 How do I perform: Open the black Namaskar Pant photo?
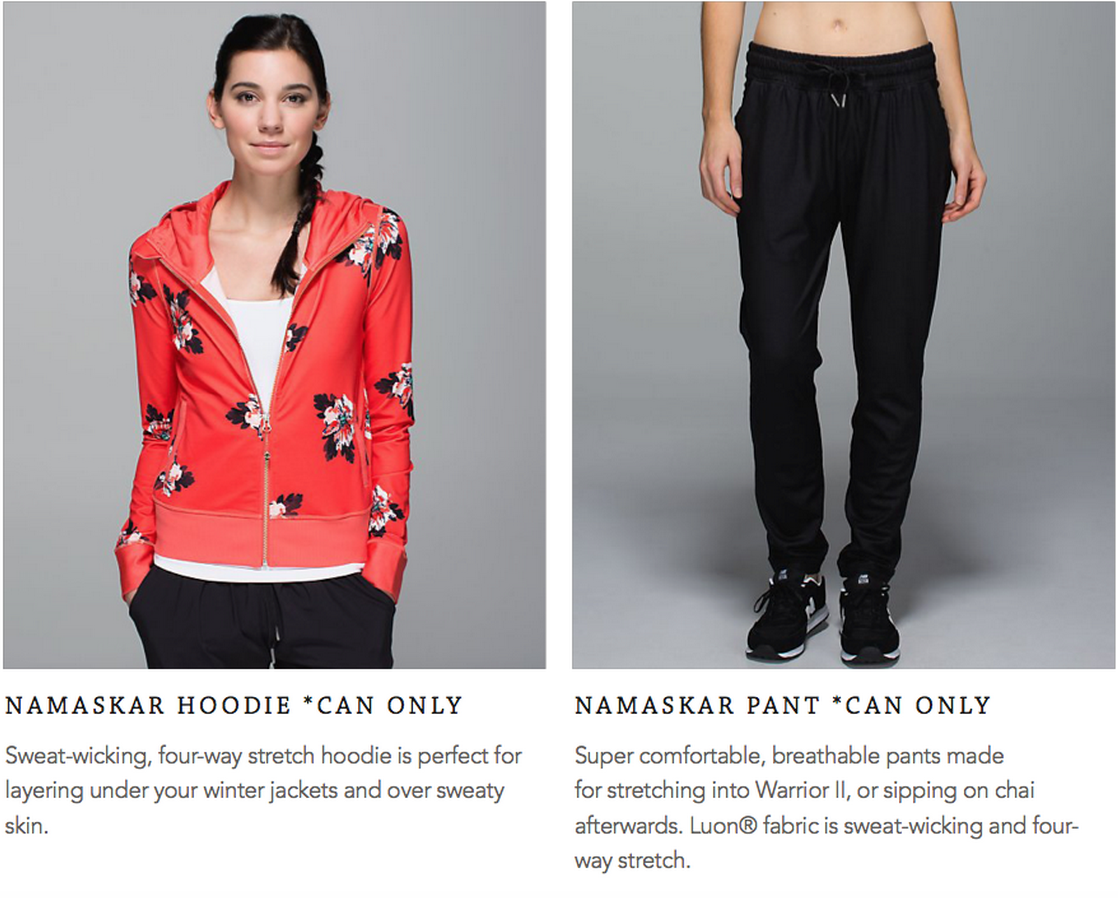tap(843, 335)
